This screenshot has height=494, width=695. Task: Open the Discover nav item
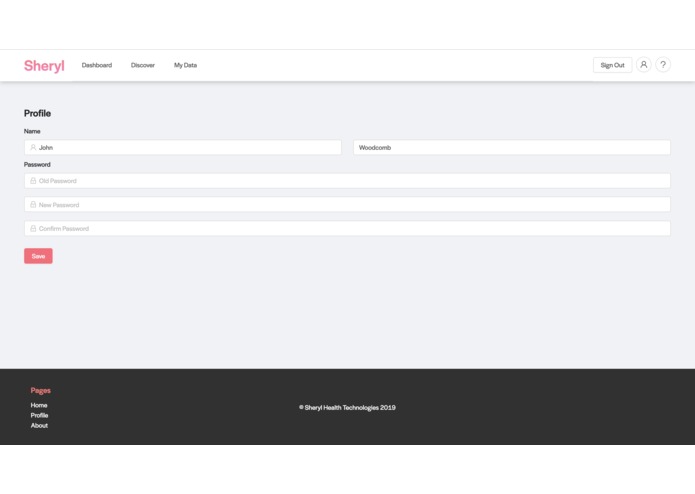click(x=143, y=65)
